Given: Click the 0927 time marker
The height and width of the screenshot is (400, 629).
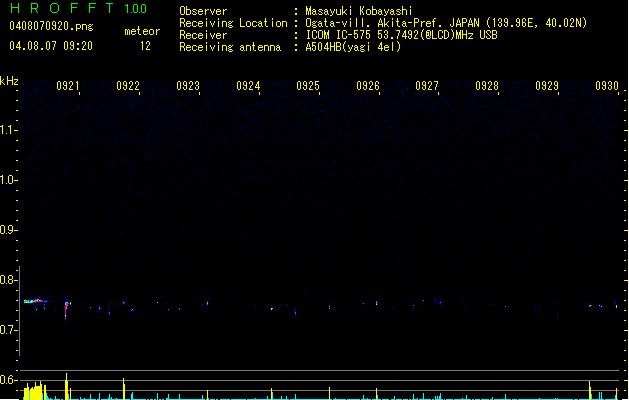Looking at the screenshot, I should pyautogui.click(x=427, y=86).
